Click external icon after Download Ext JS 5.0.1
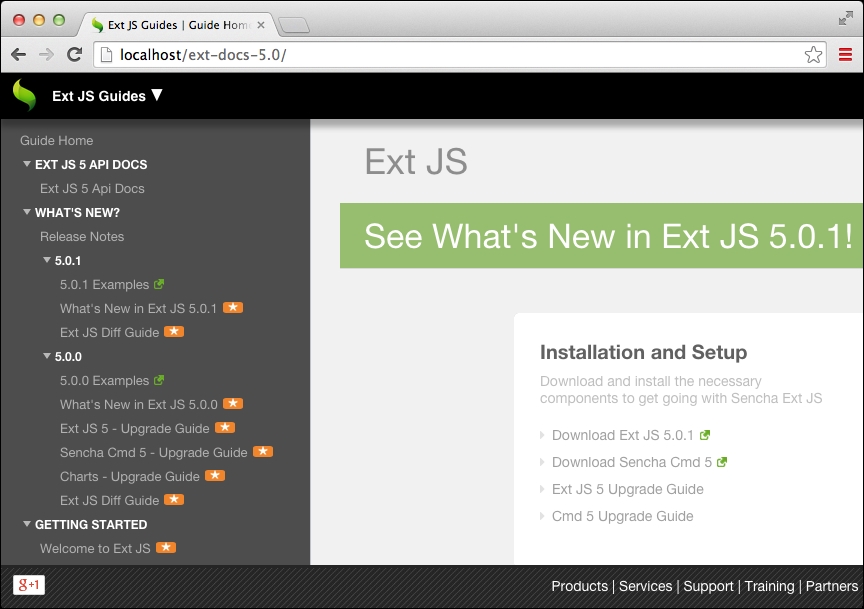864x609 pixels. click(x=705, y=435)
